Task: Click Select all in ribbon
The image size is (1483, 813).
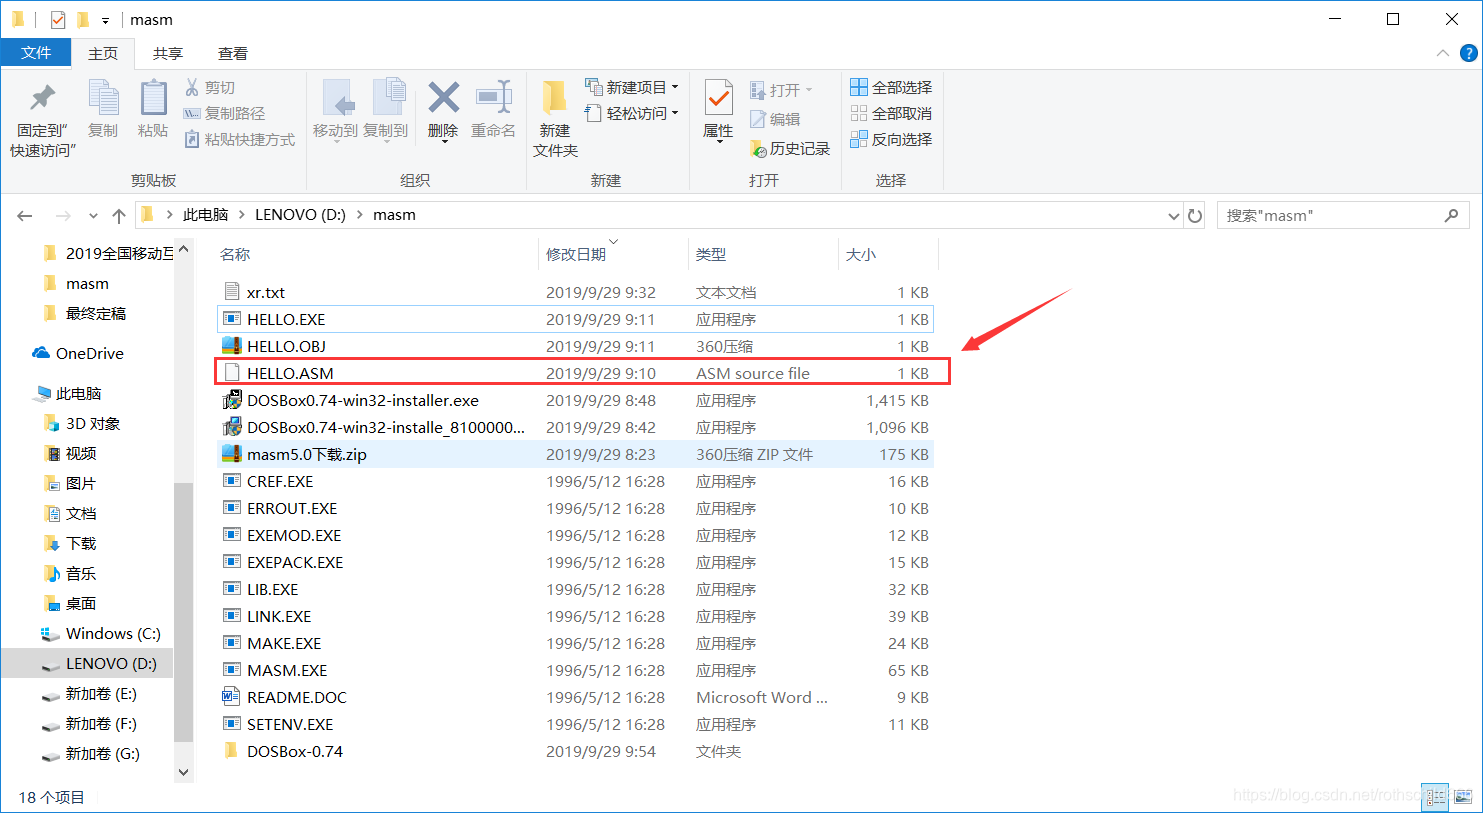Action: (891, 87)
